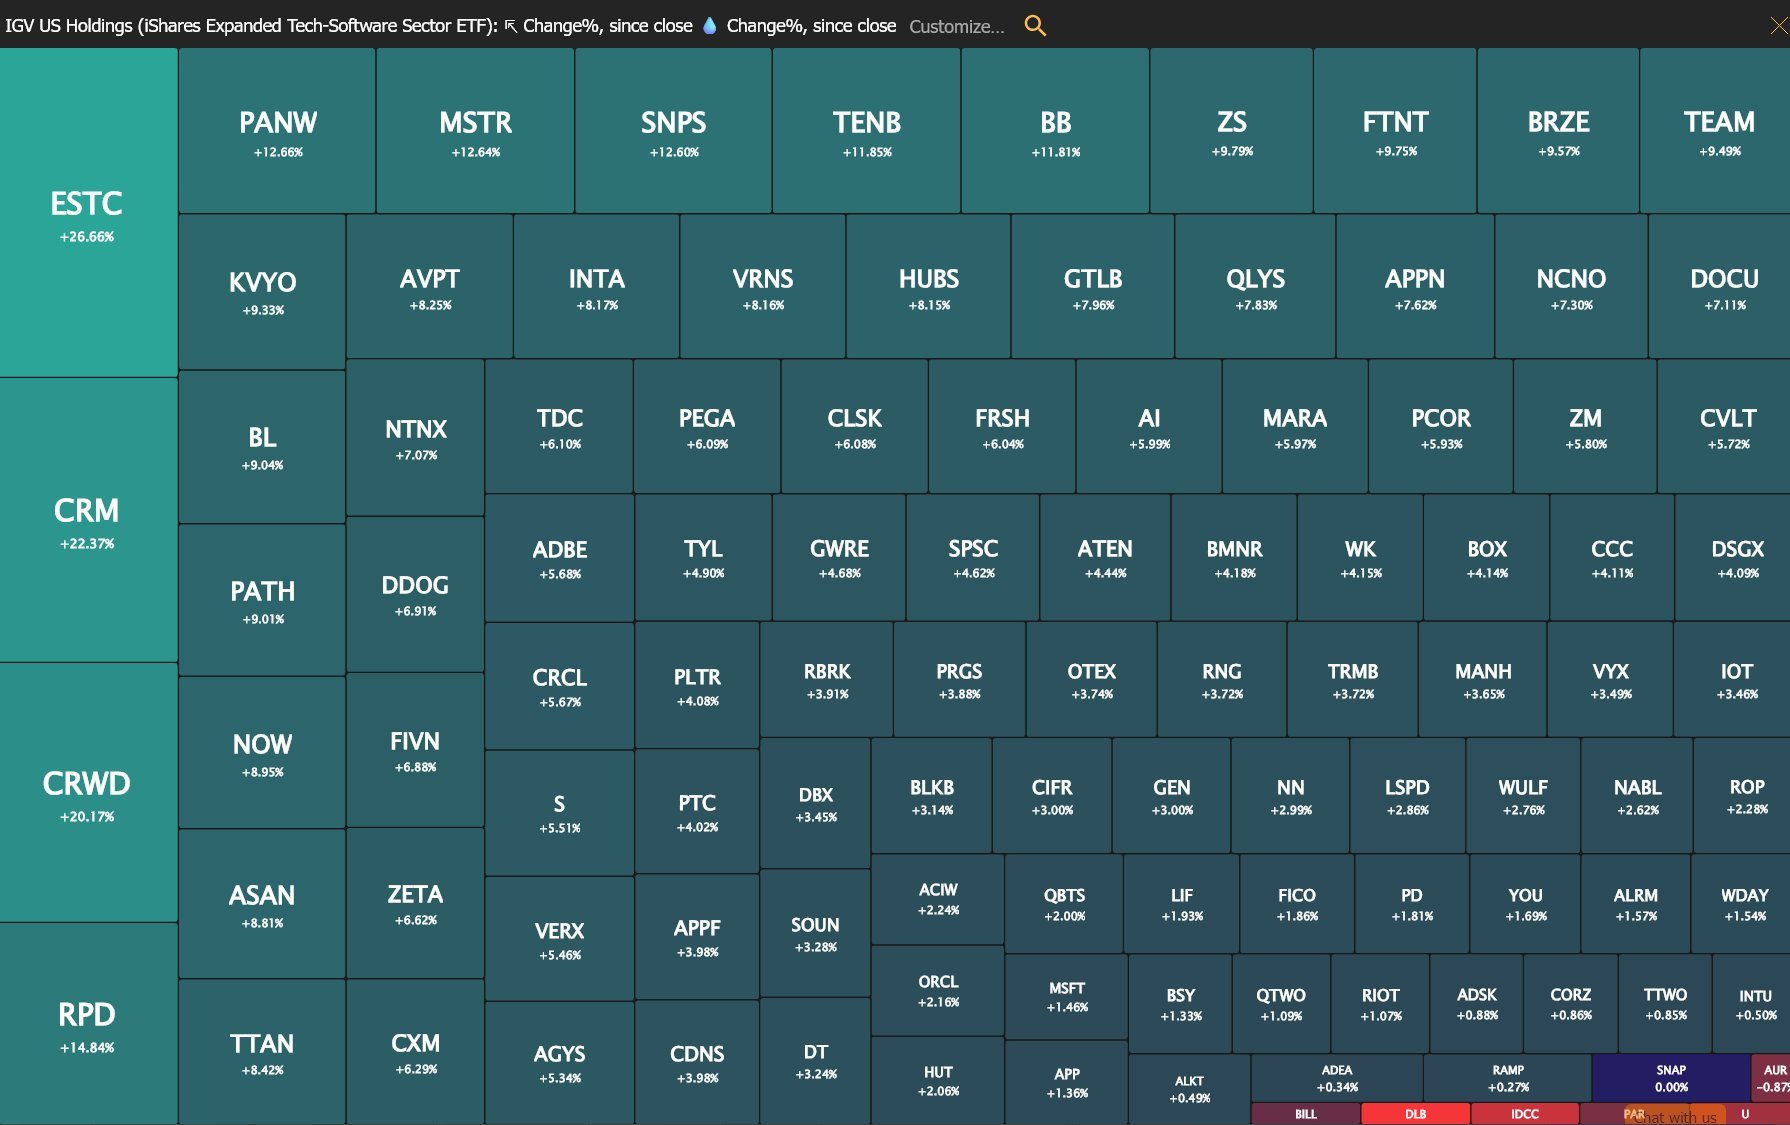Select the KVYO tile
The image size is (1790, 1125).
(x=262, y=292)
